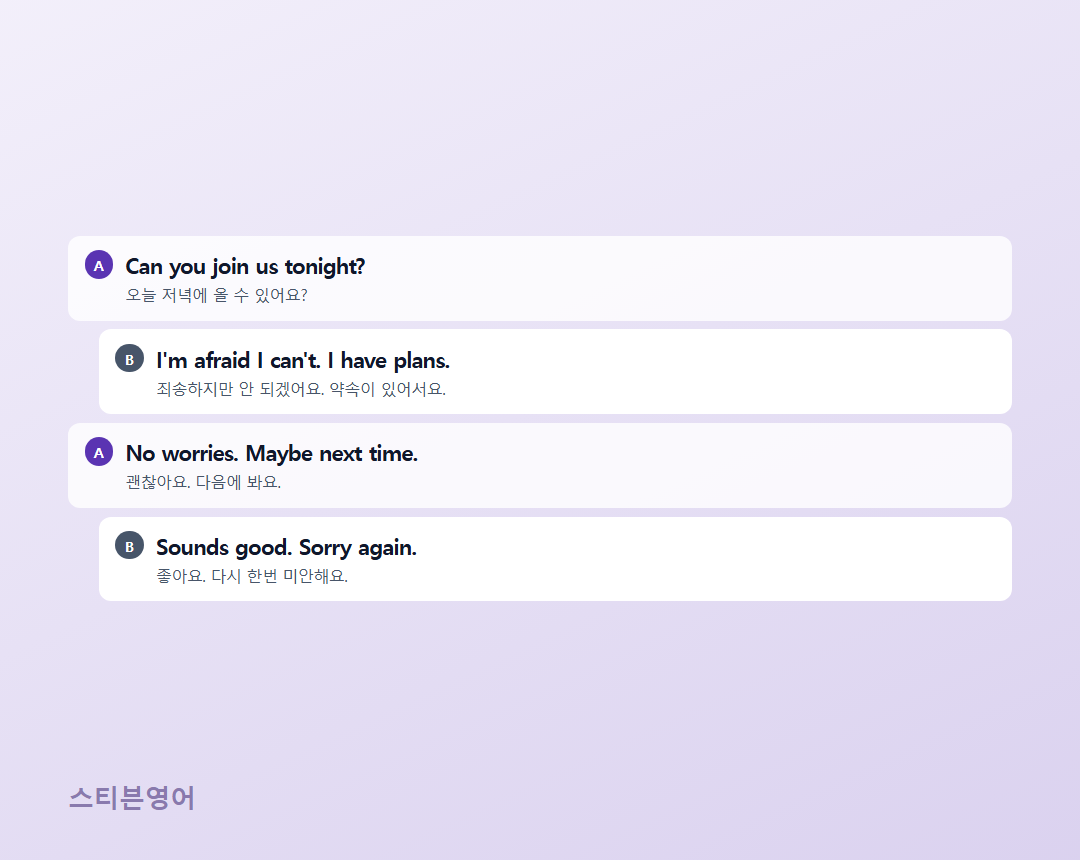
Task: Click the Korean word "괜찮아요."
Action: click(x=158, y=482)
